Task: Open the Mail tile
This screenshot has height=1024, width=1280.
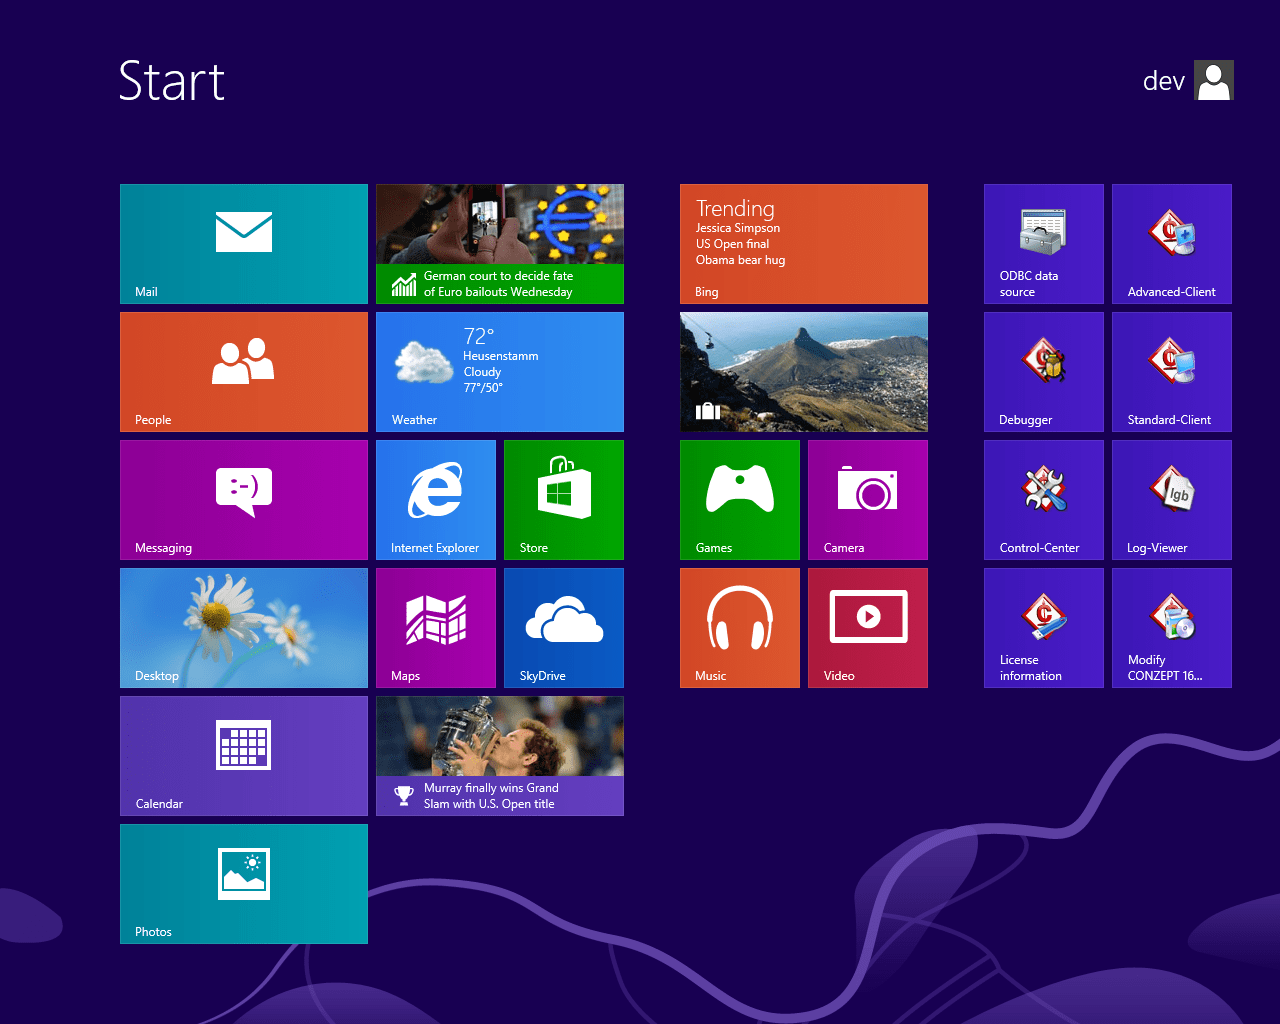Action: pos(243,243)
